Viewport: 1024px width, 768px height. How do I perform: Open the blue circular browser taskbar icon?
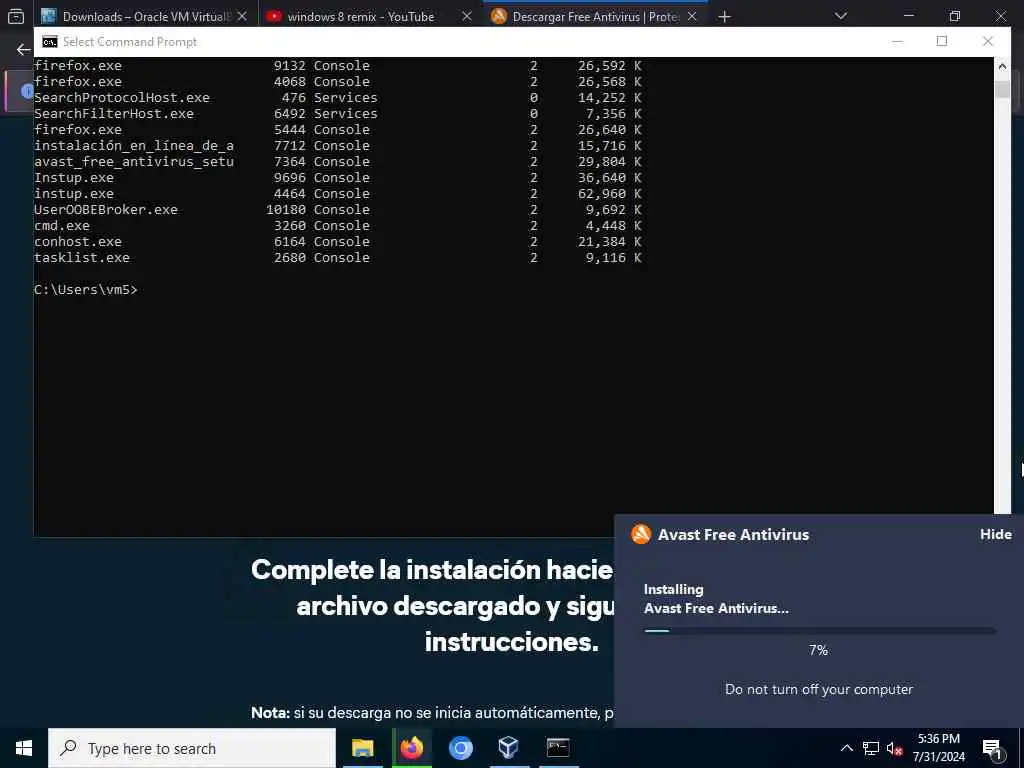[x=460, y=748]
